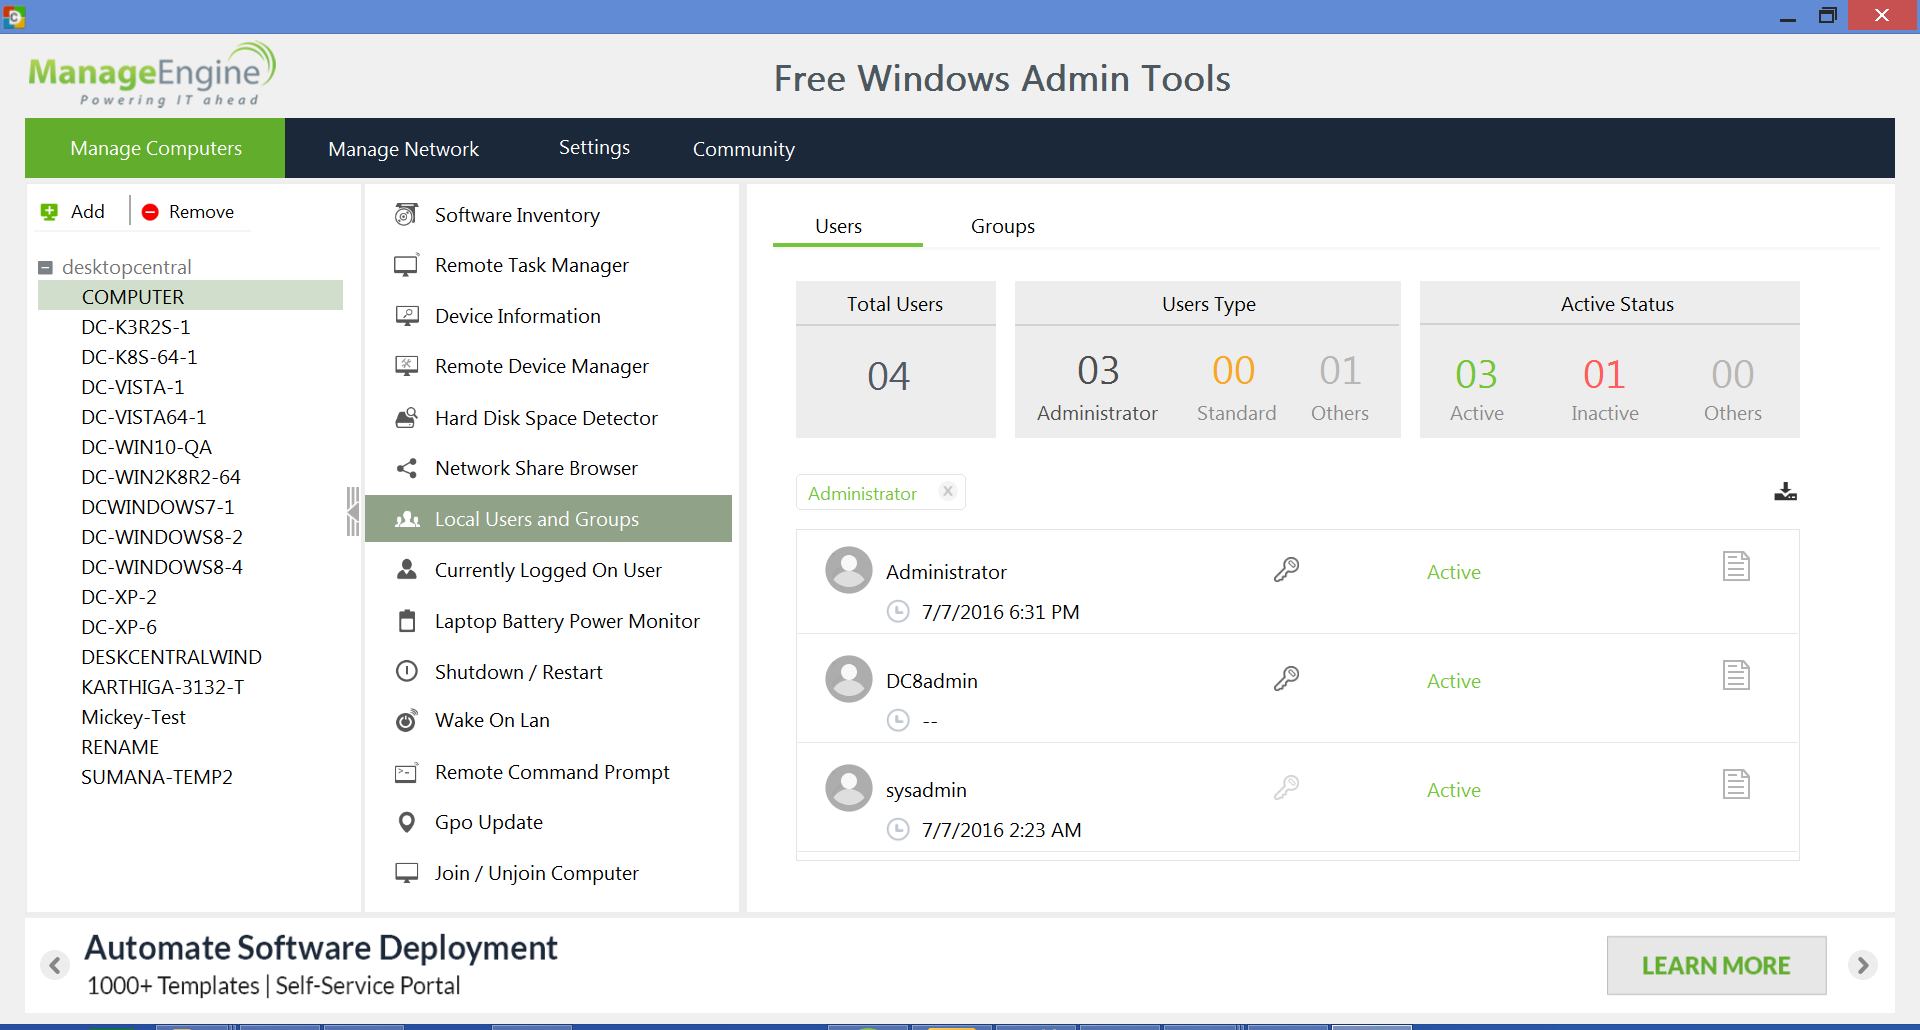Open Shutdown / Restart power icon

point(406,671)
